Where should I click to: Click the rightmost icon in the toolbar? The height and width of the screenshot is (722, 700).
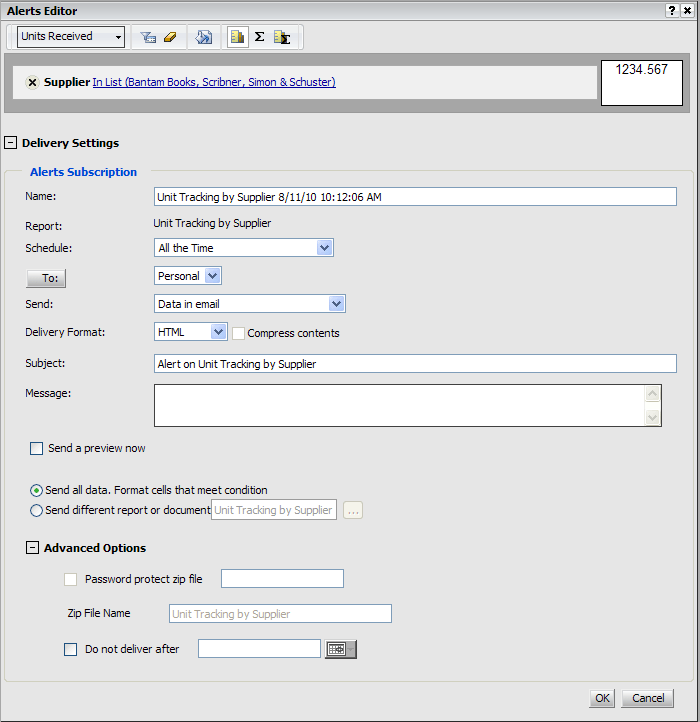coord(282,37)
